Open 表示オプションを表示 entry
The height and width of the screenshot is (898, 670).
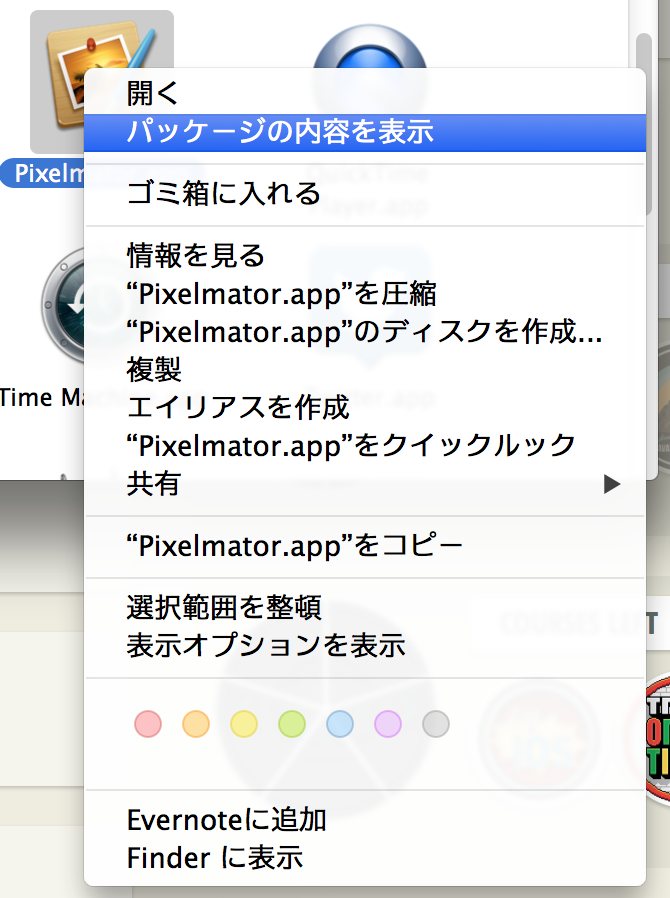(x=365, y=645)
